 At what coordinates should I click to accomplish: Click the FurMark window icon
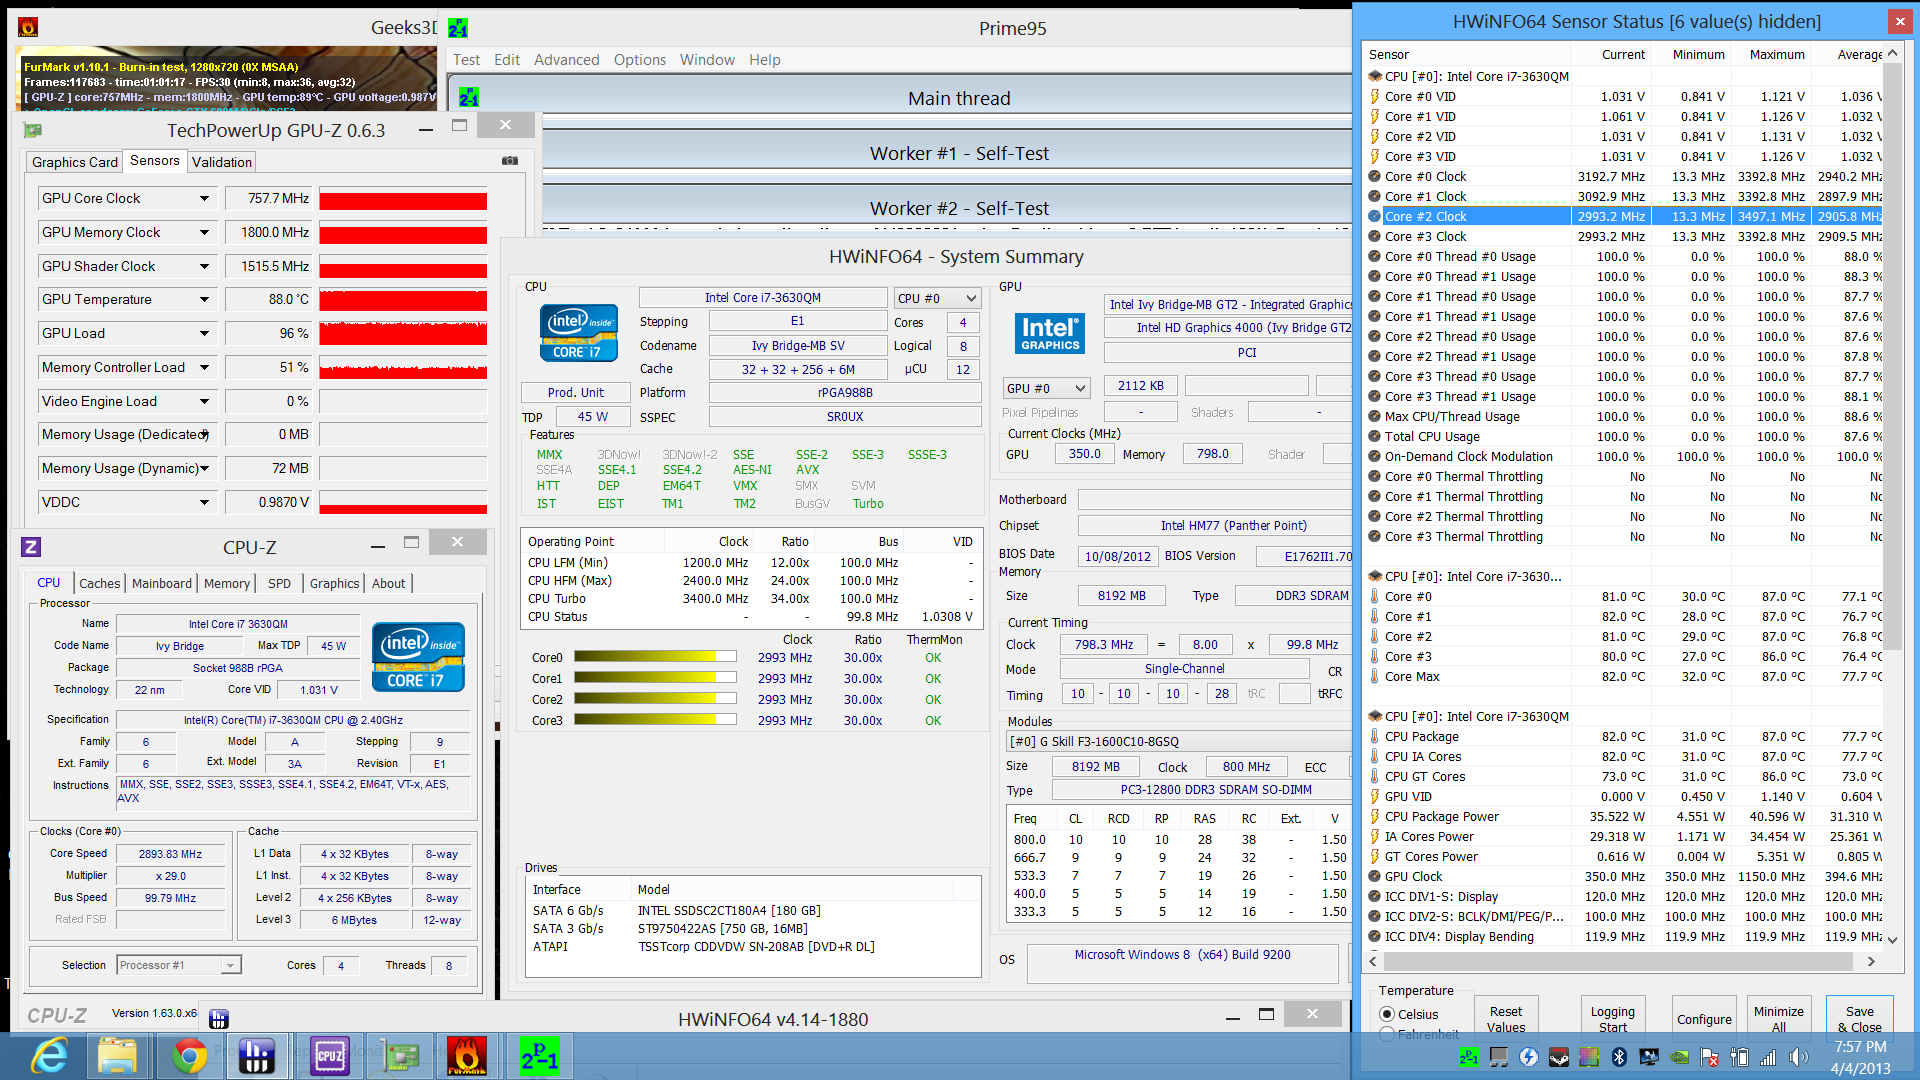(x=28, y=27)
